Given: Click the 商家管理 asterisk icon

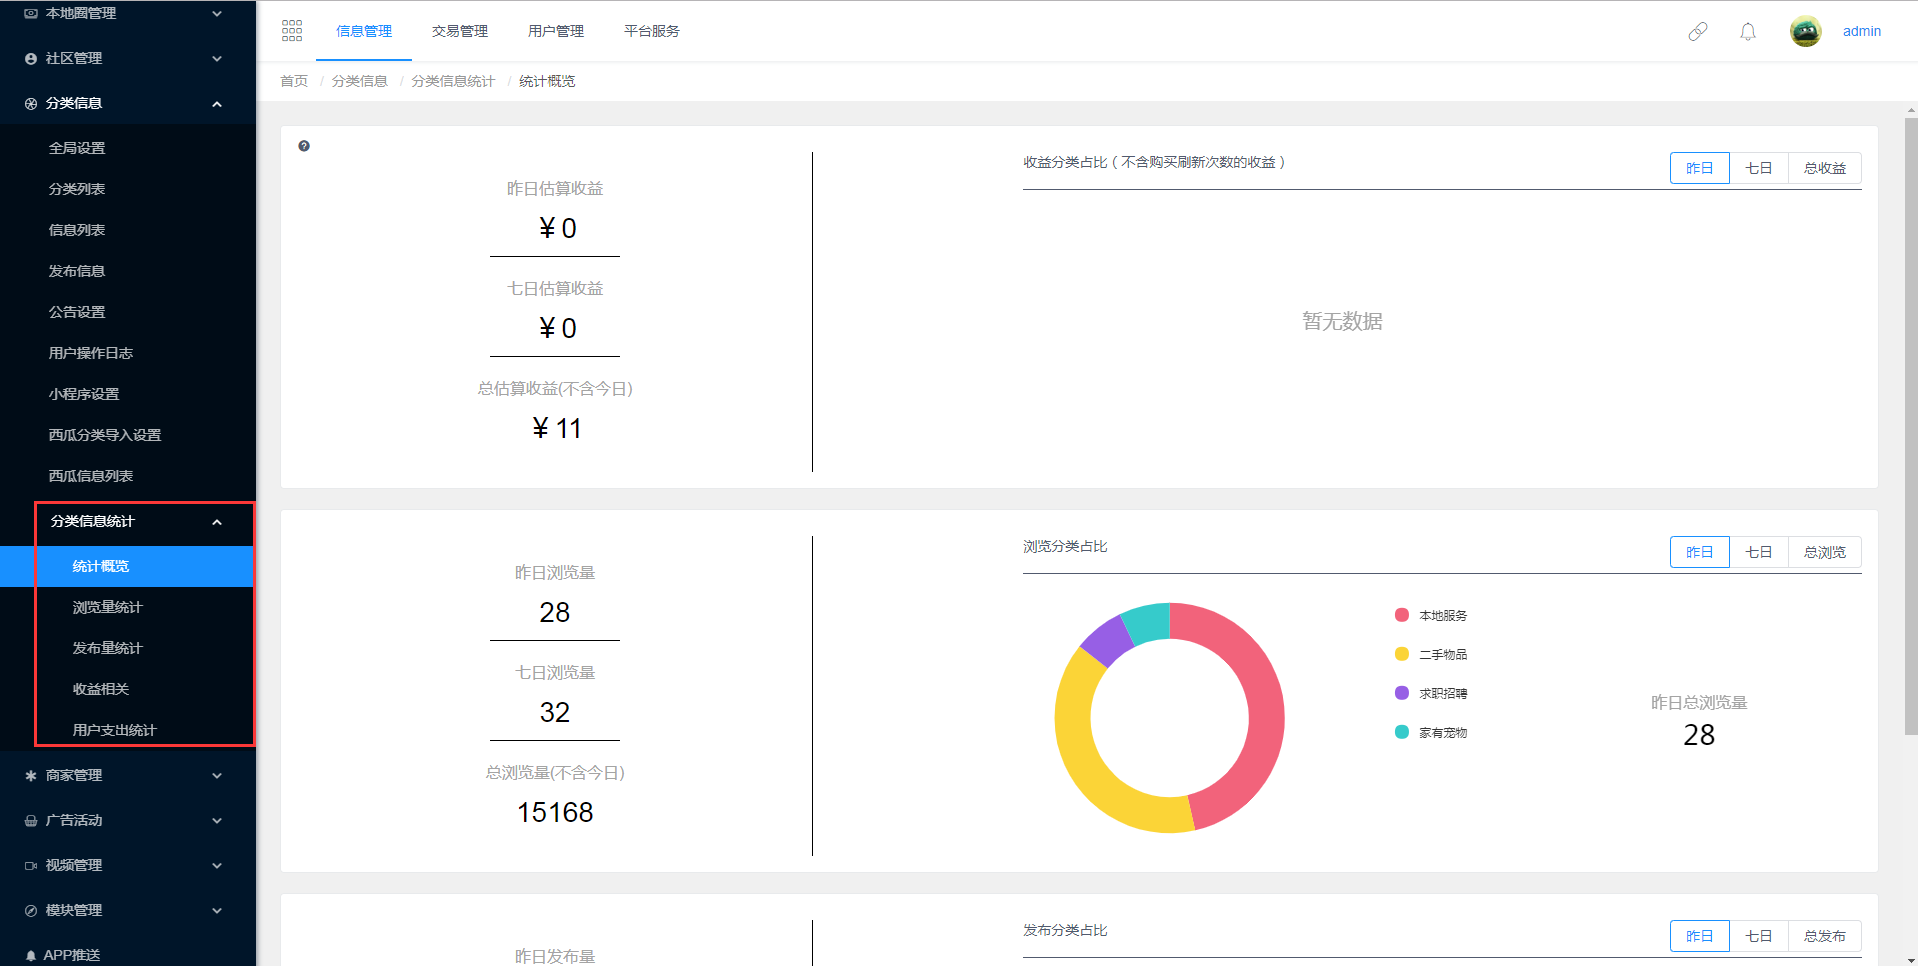Looking at the screenshot, I should [31, 776].
